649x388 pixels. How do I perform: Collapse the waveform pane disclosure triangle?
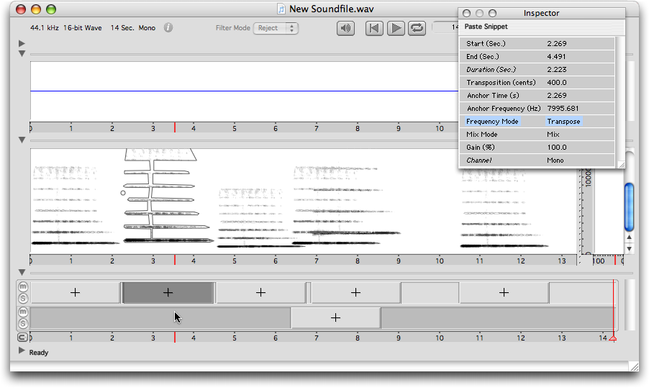click(x=22, y=53)
